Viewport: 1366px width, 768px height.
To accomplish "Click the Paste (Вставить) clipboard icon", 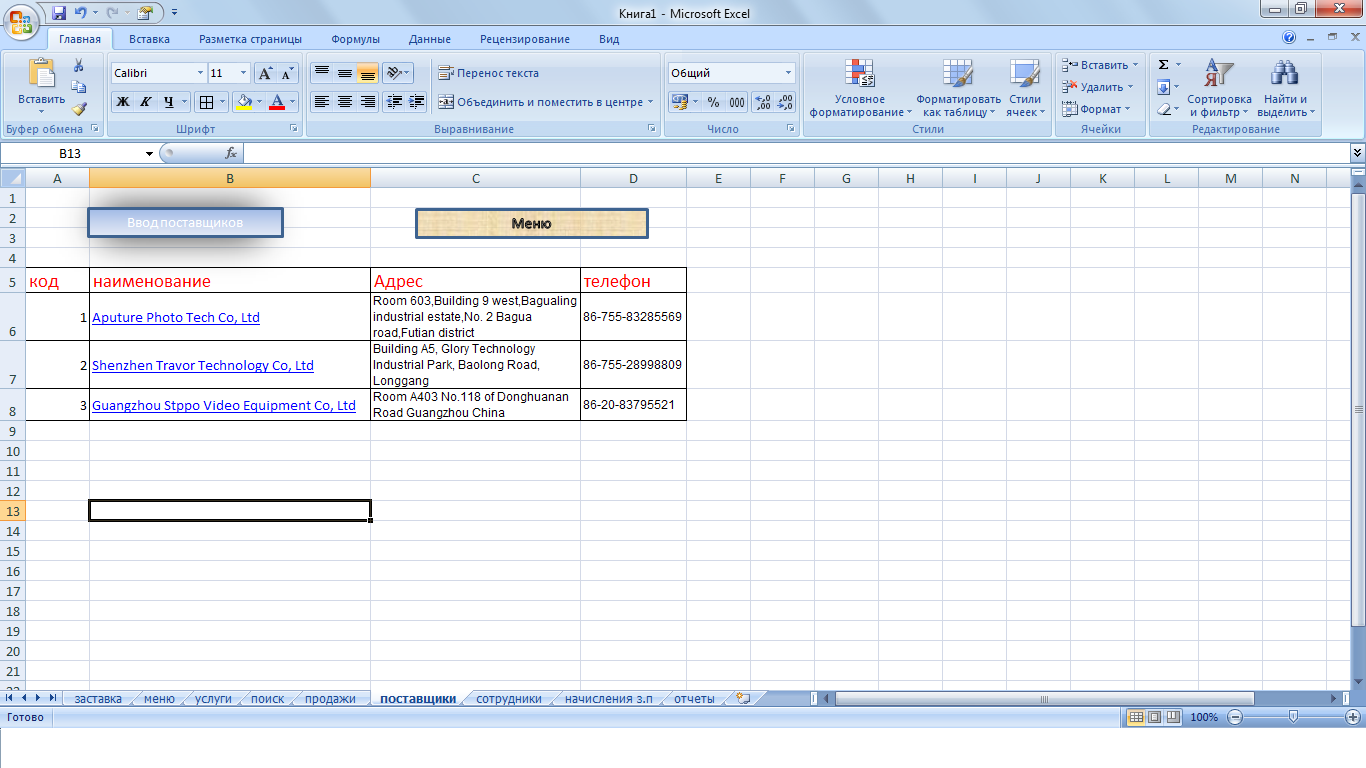I will (x=42, y=74).
